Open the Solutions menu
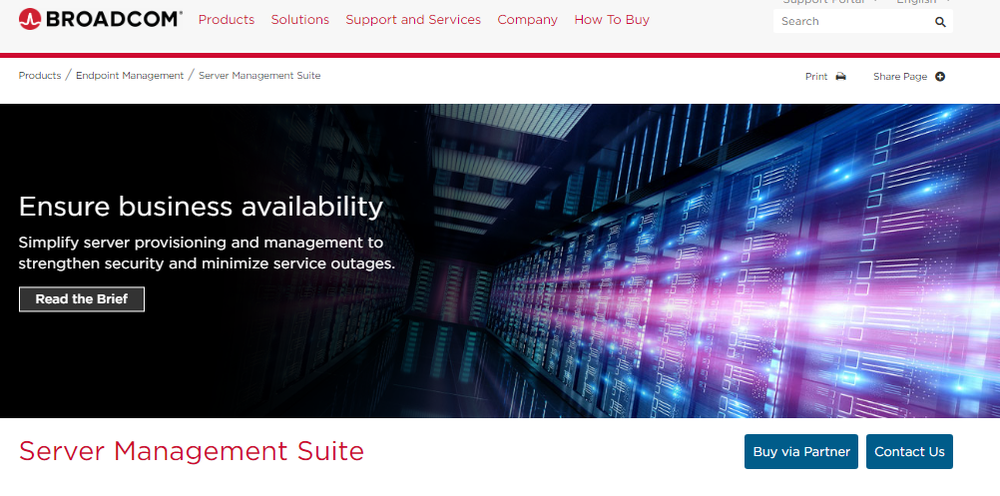This screenshot has width=1000, height=496. click(300, 20)
